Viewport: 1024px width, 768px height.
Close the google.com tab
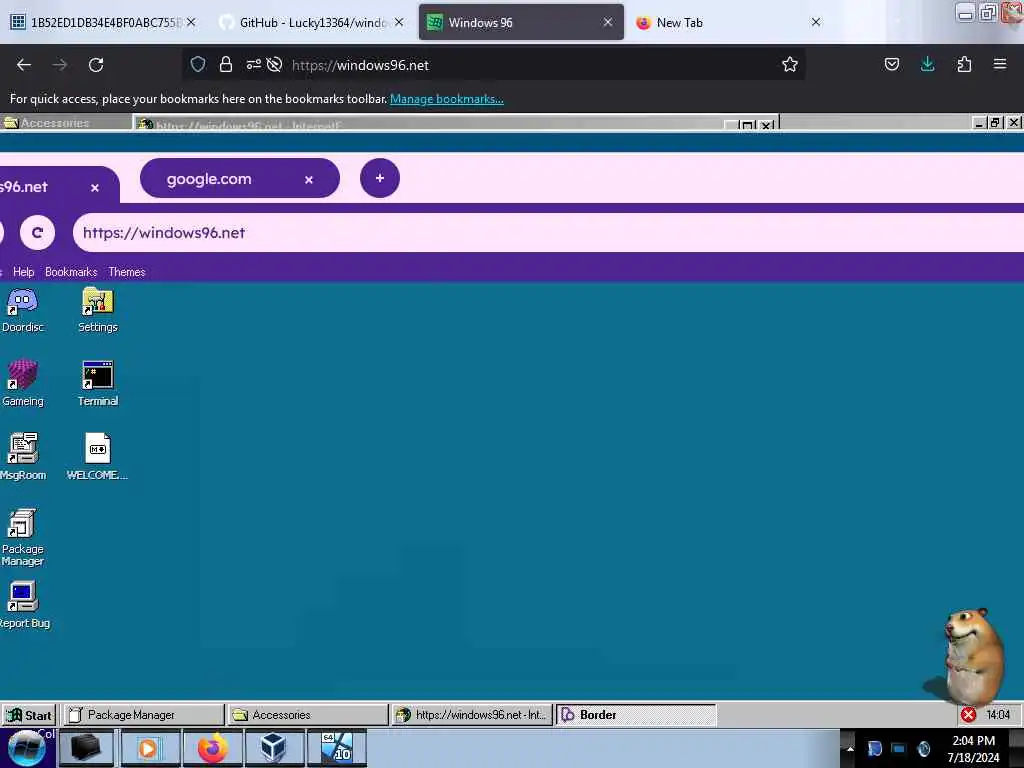tap(309, 180)
